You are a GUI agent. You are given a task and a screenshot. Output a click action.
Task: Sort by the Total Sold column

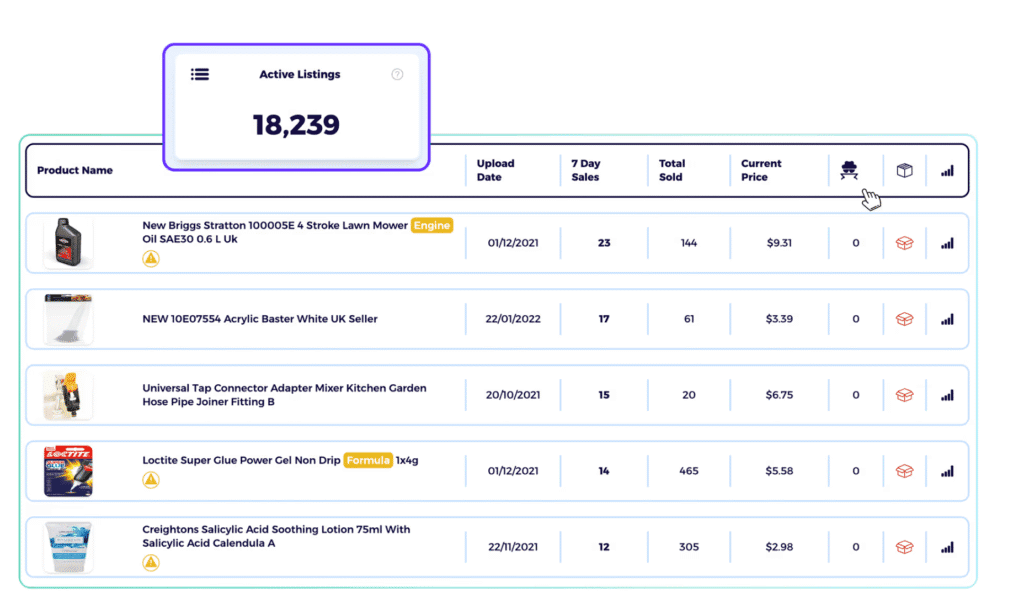[x=673, y=170]
